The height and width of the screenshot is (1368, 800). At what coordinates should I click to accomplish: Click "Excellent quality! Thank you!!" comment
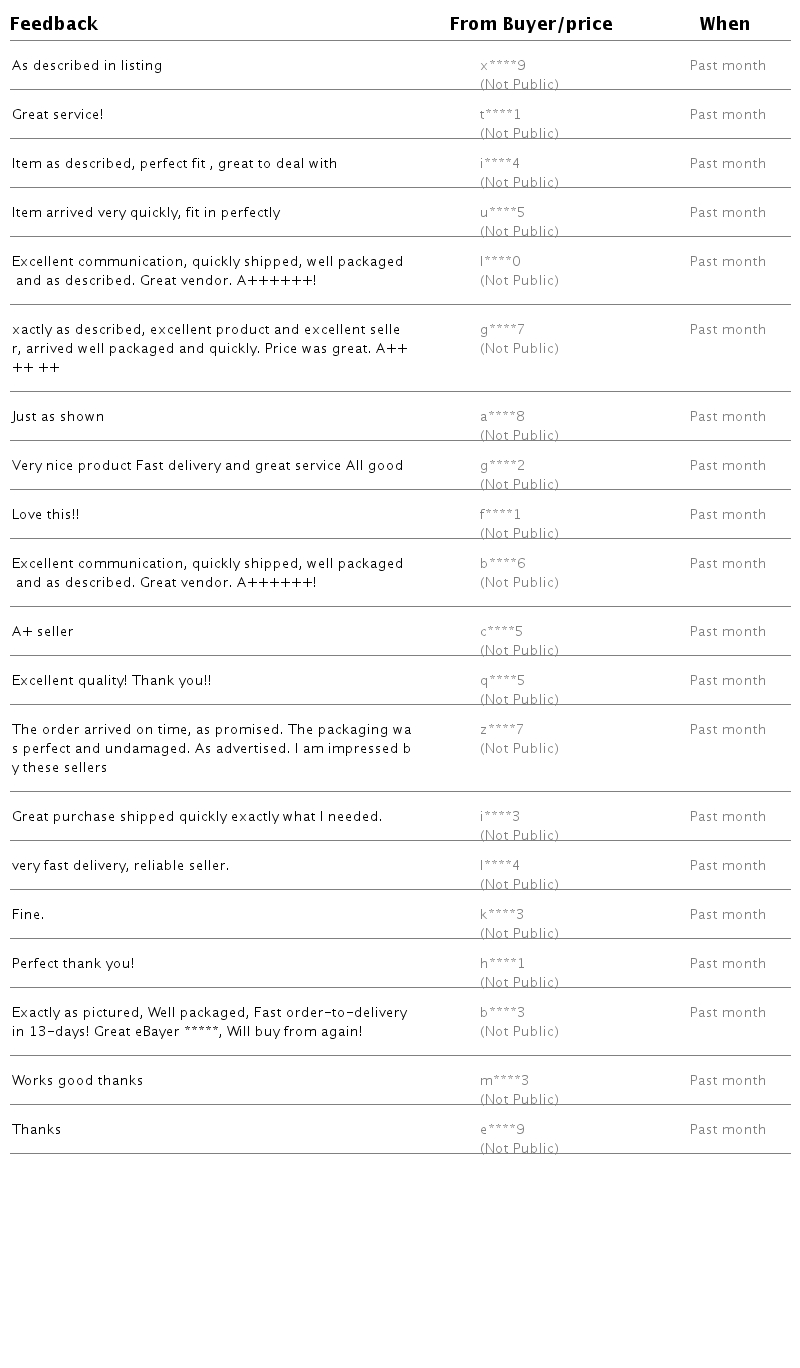point(112,681)
